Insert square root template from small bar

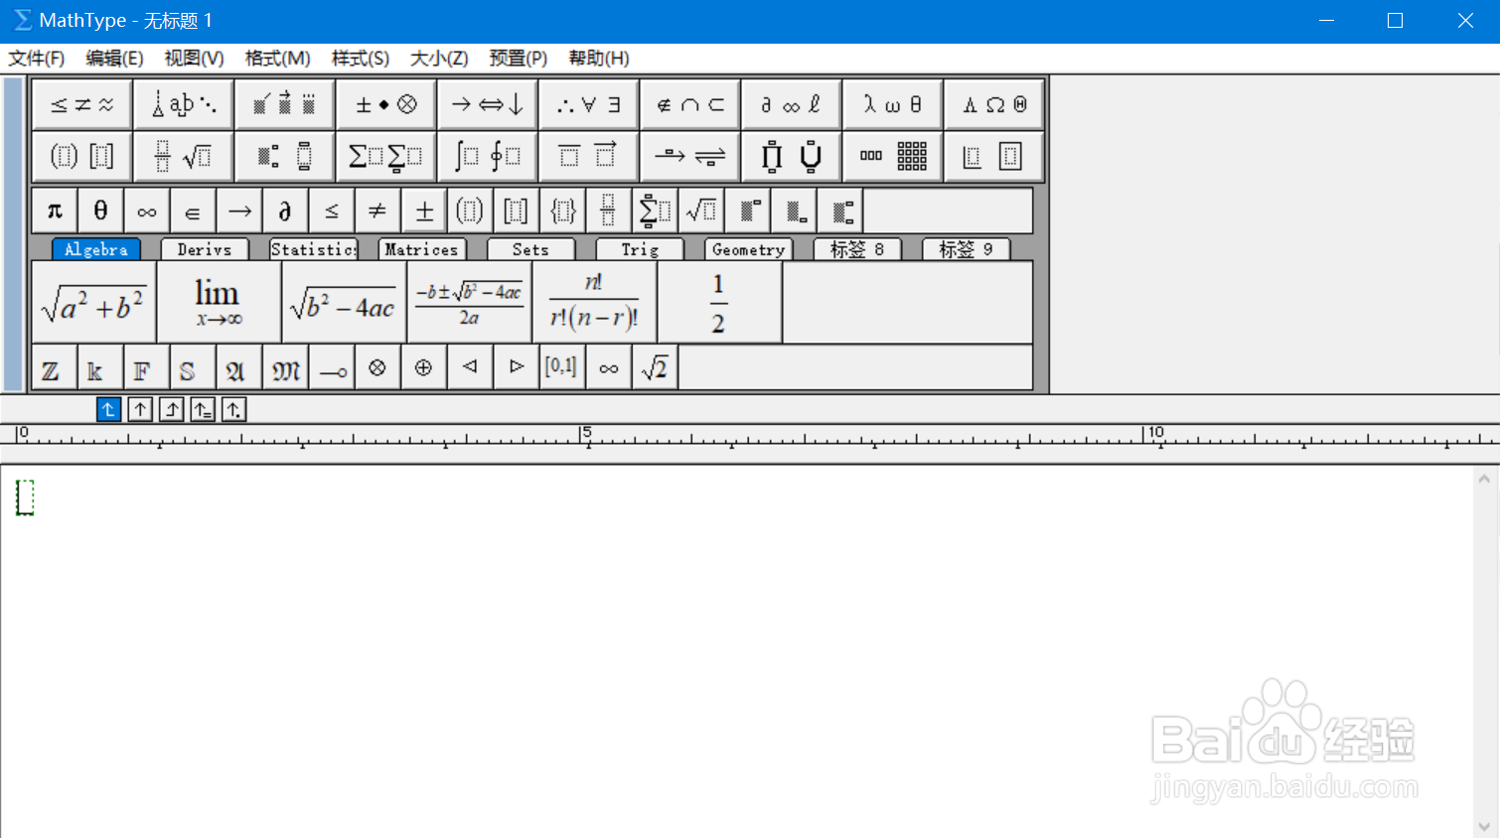(x=701, y=210)
